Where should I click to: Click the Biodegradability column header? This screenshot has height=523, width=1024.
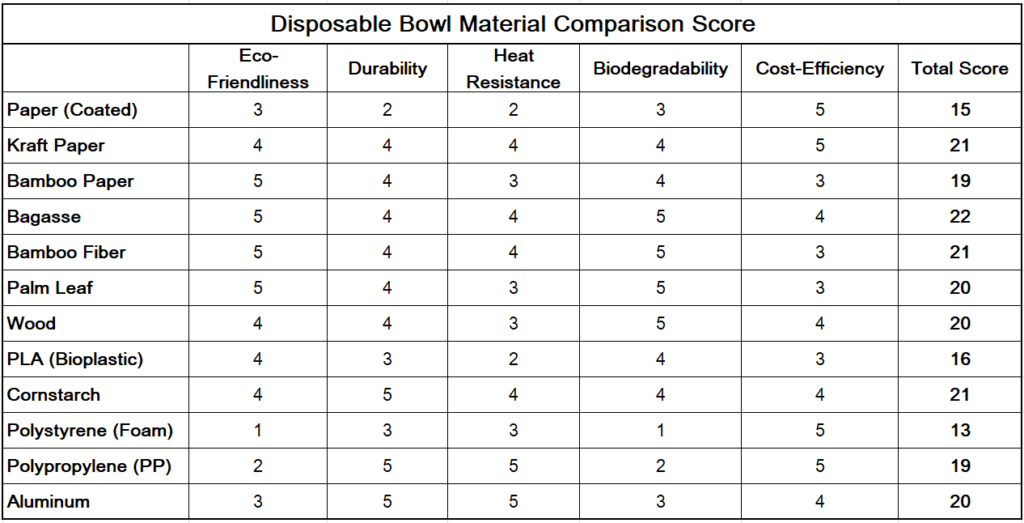pos(660,69)
